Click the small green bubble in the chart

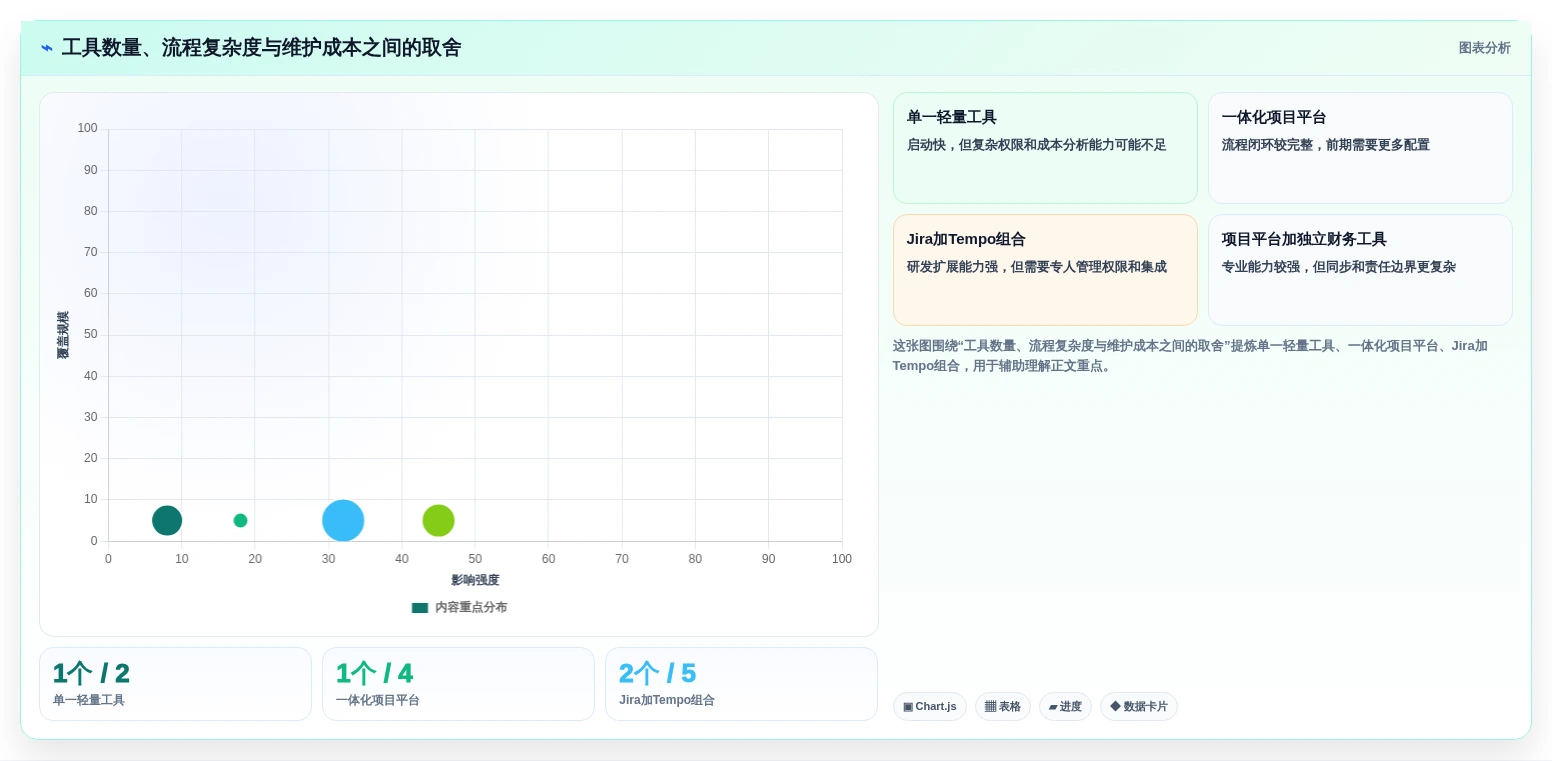[x=240, y=520]
